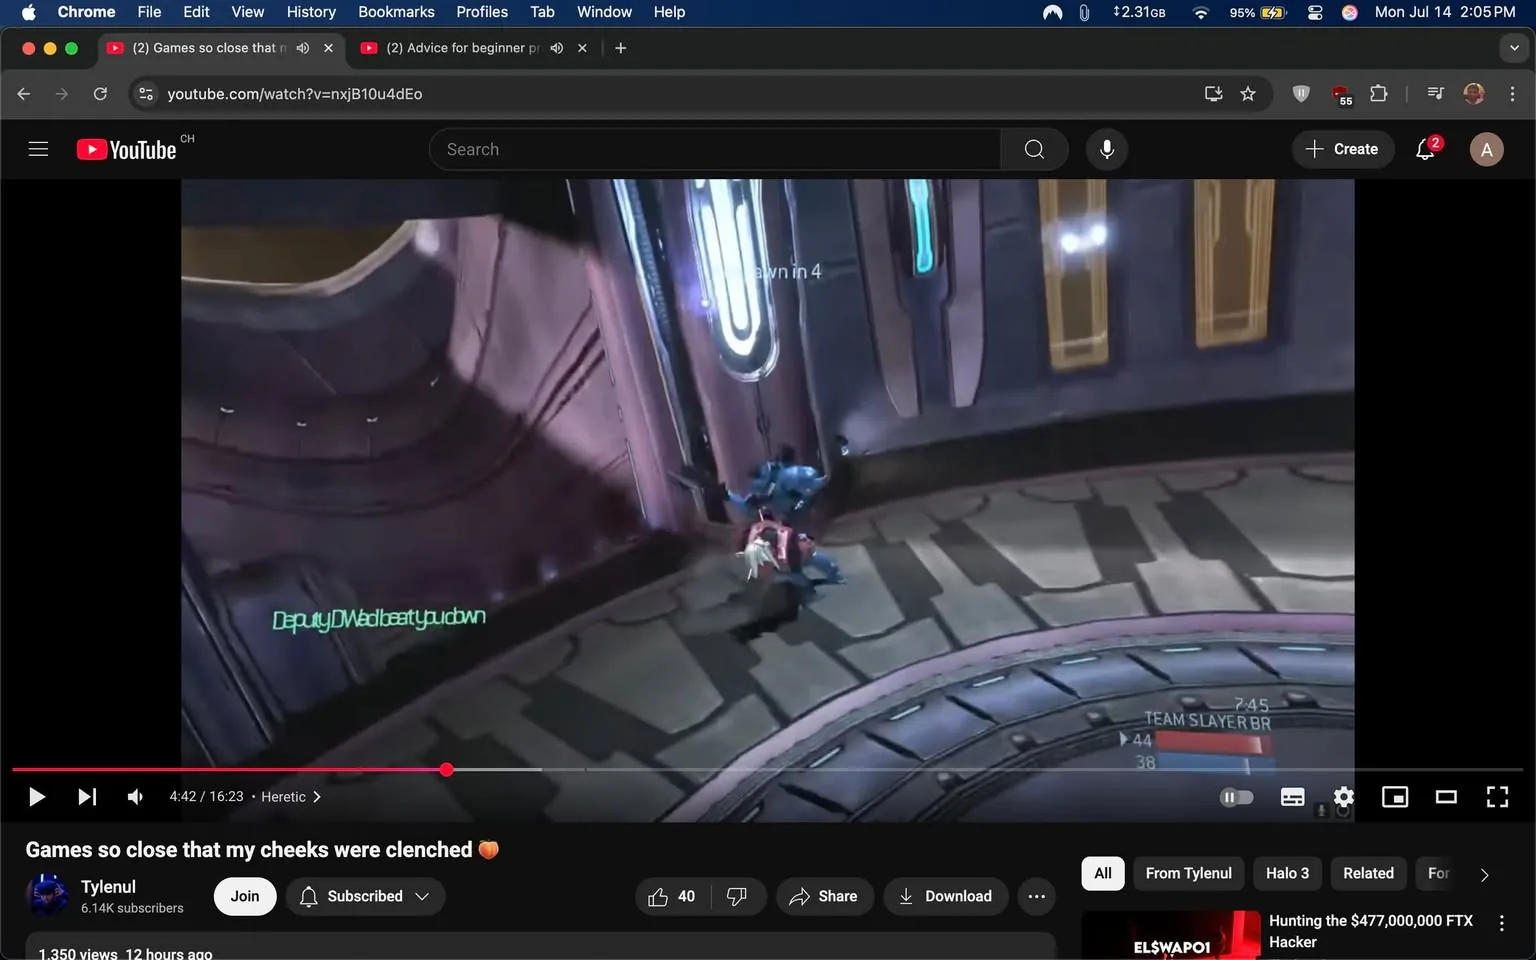Toggle the autoplay switch
Viewport: 1536px width, 960px height.
(x=1237, y=797)
